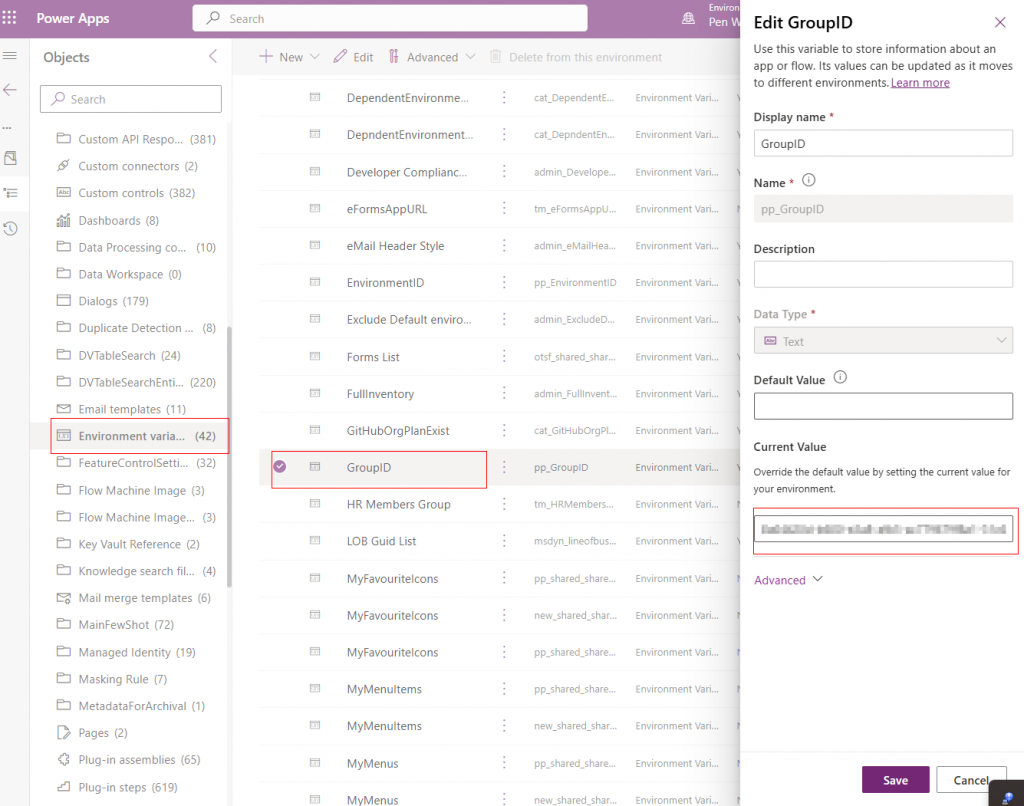Click the Default Value input field

pos(883,406)
